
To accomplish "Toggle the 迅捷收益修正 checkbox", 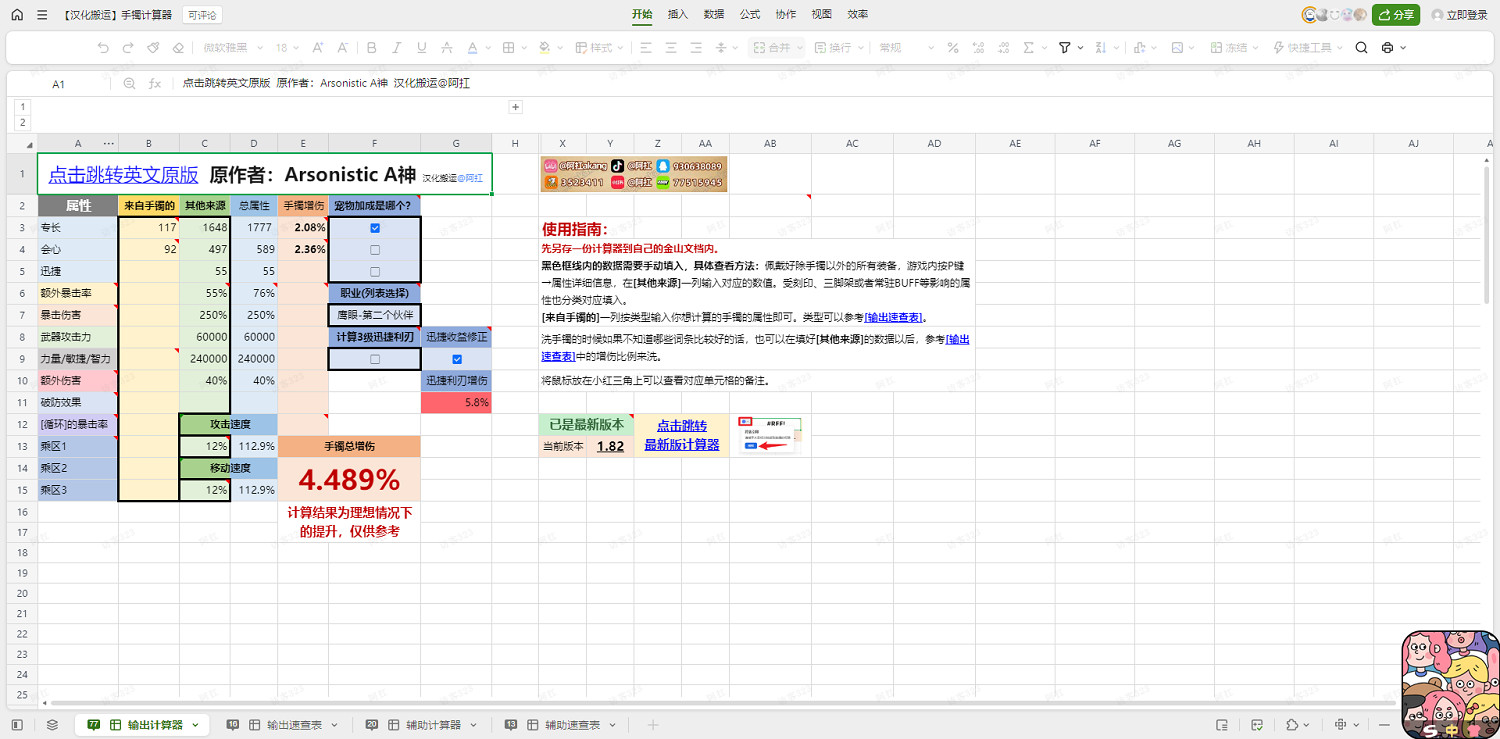I will [456, 359].
